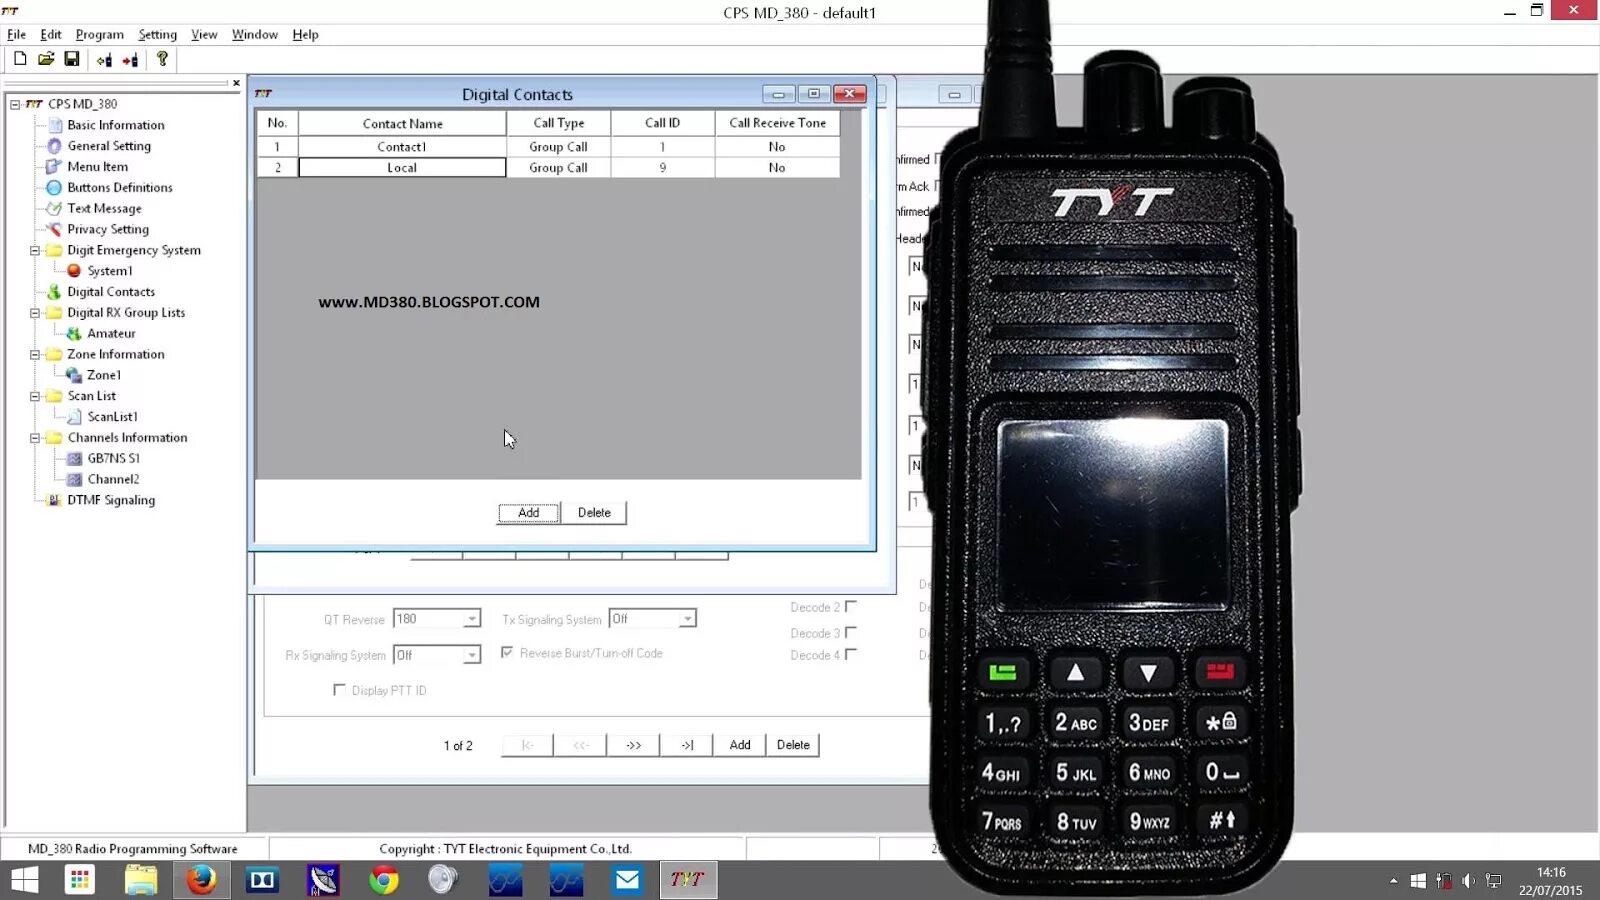Open About via the question mark icon
The height and width of the screenshot is (900, 1600).
[162, 59]
